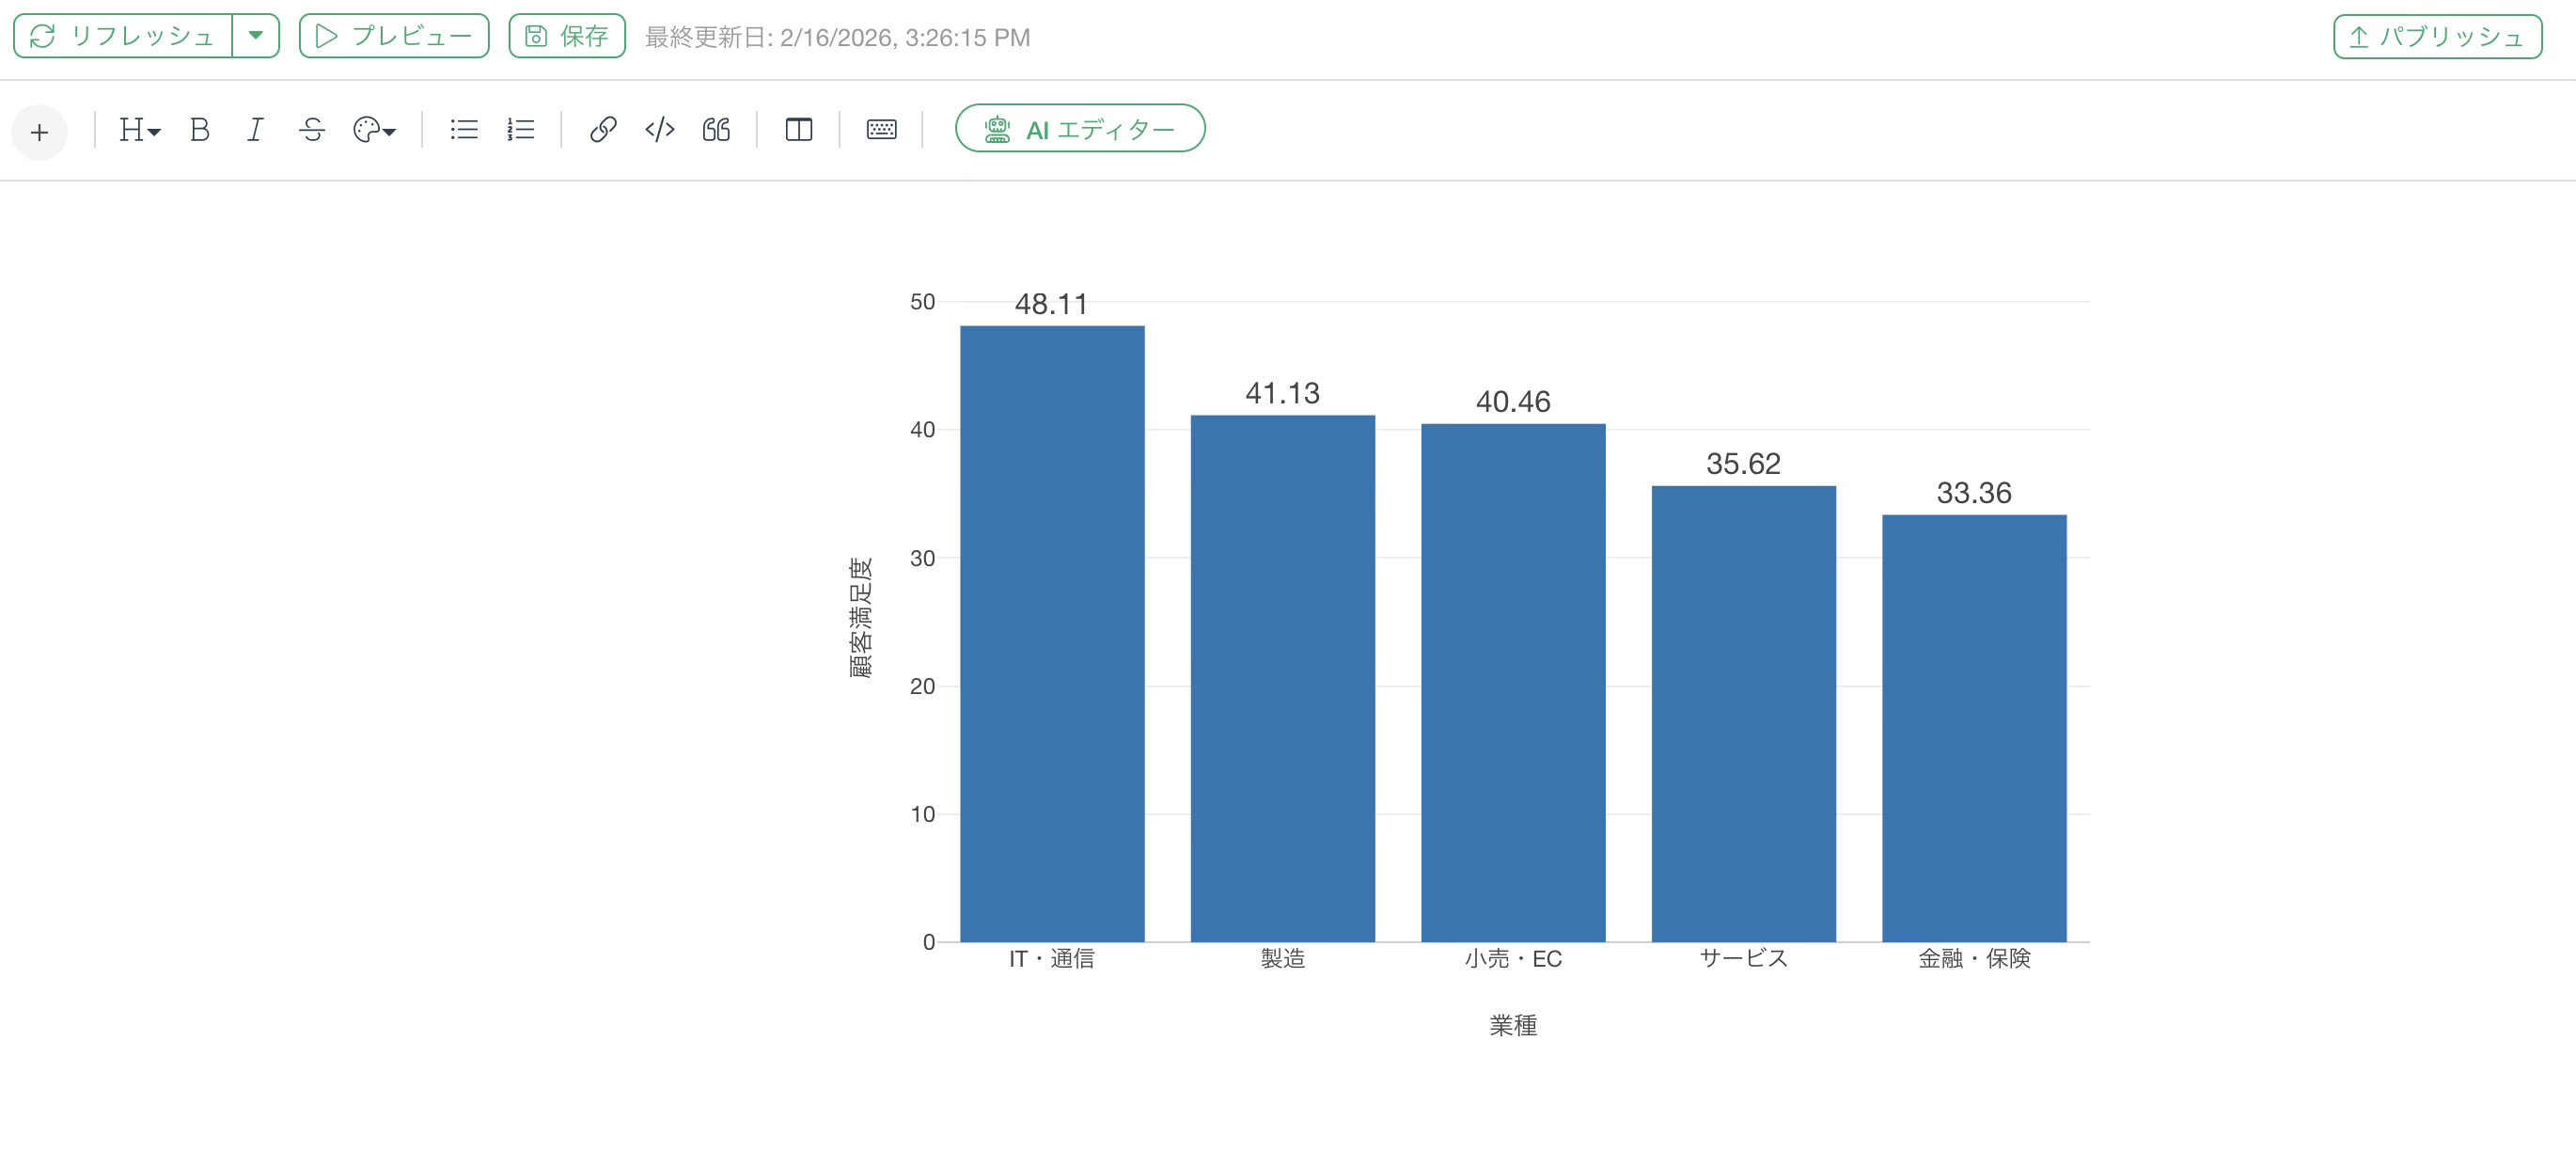The width and height of the screenshot is (2576, 1151).
Task: Insert a column layout
Action: [798, 130]
